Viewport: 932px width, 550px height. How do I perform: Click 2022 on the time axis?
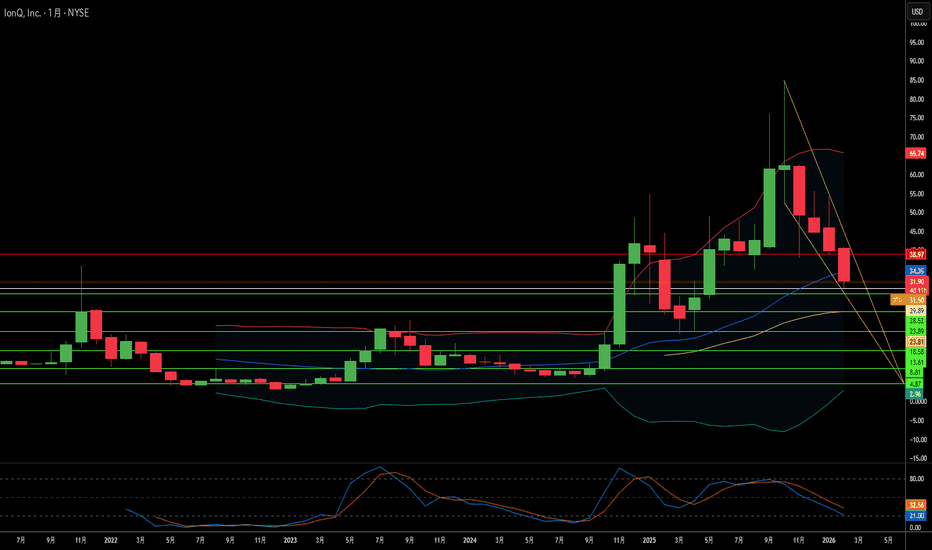coord(109,539)
